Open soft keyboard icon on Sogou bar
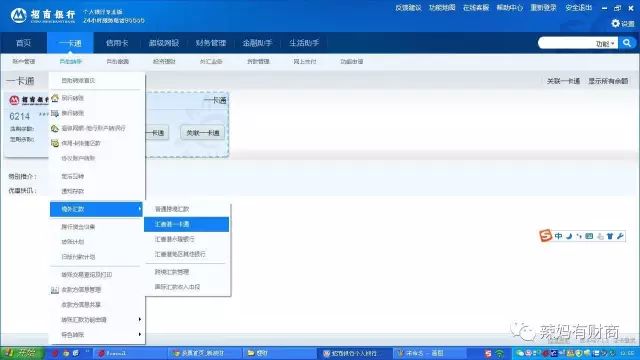Image resolution: width=640 pixels, height=360 pixels. 589,236
